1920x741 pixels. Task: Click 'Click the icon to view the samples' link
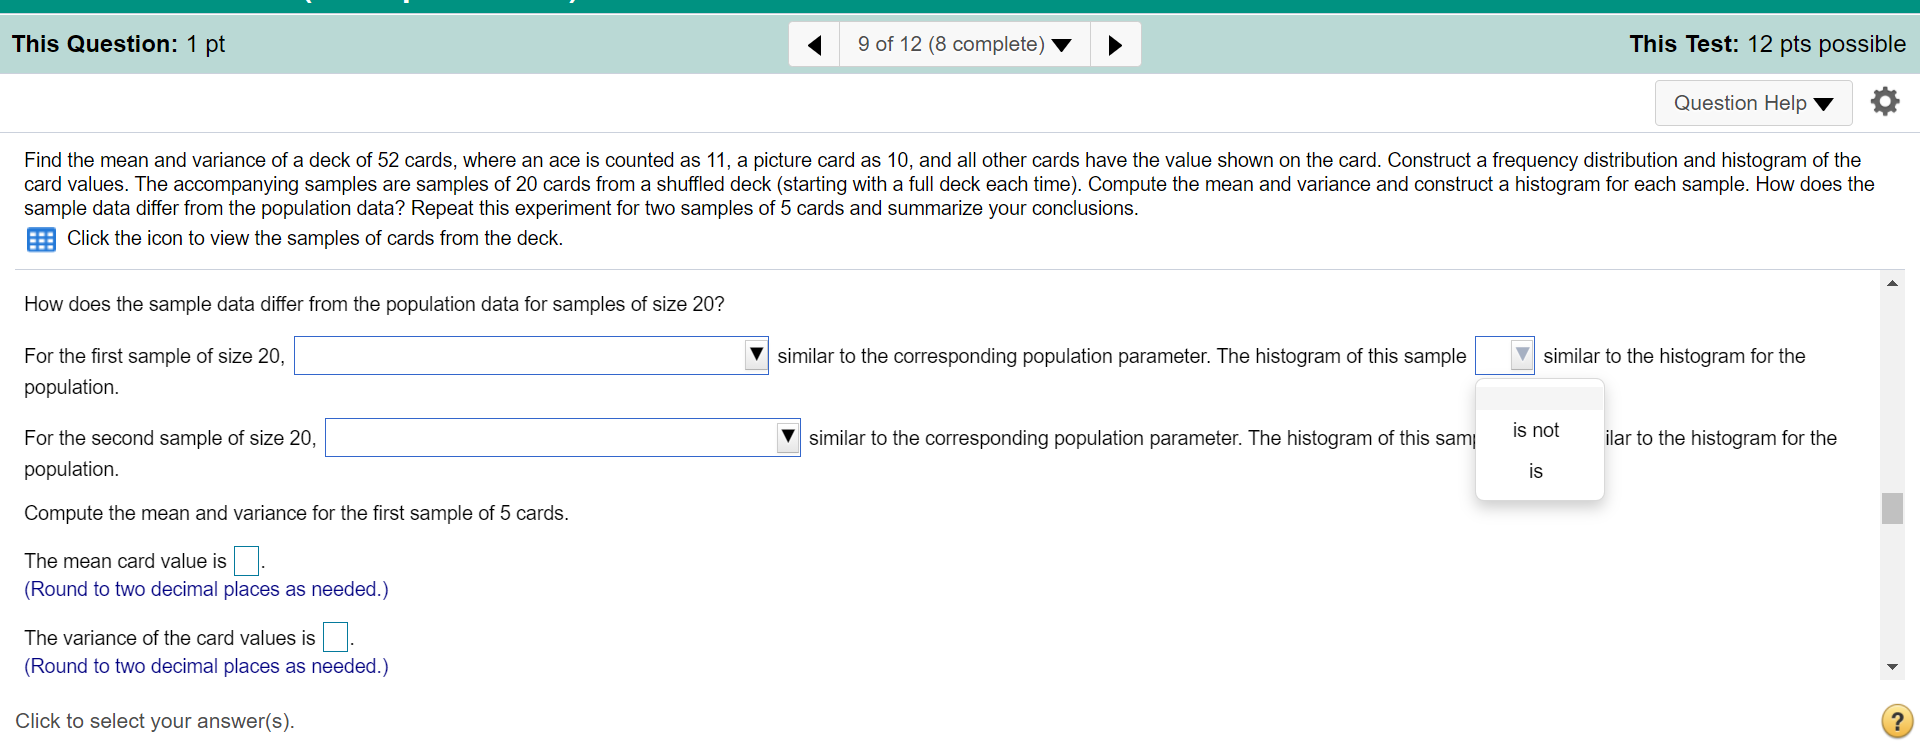click(315, 238)
